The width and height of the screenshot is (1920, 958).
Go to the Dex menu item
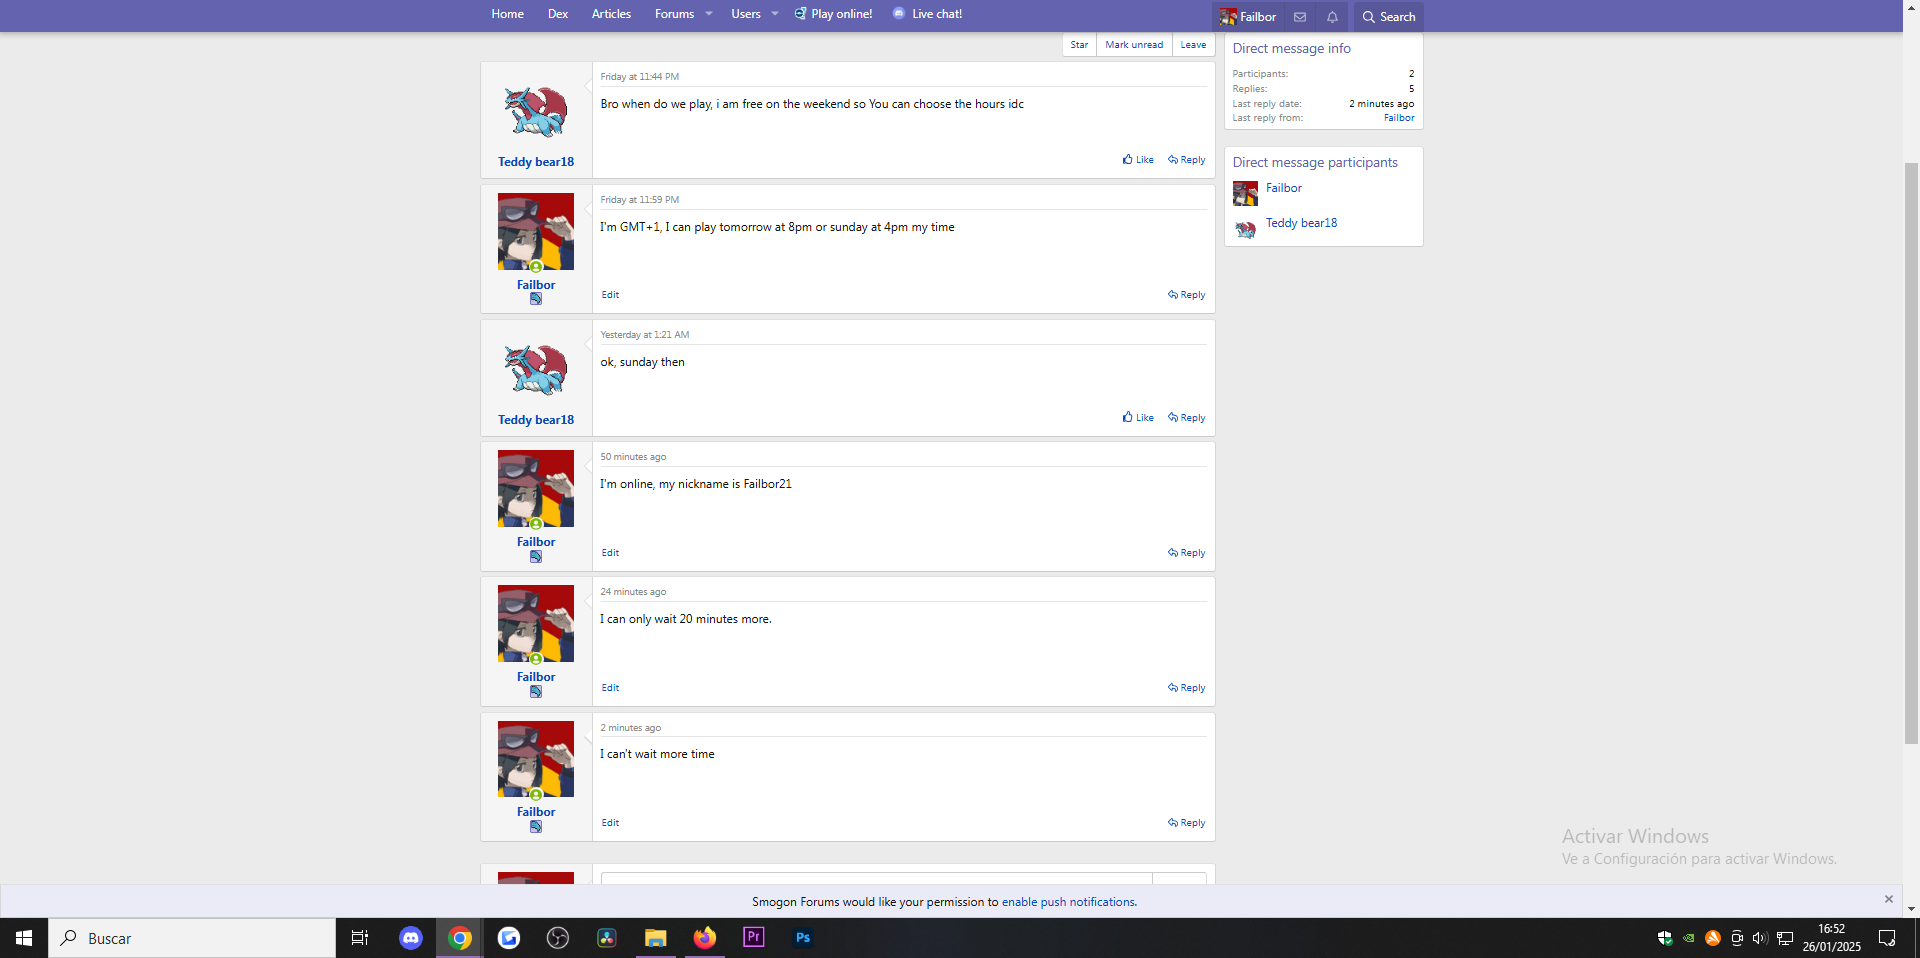coord(558,14)
